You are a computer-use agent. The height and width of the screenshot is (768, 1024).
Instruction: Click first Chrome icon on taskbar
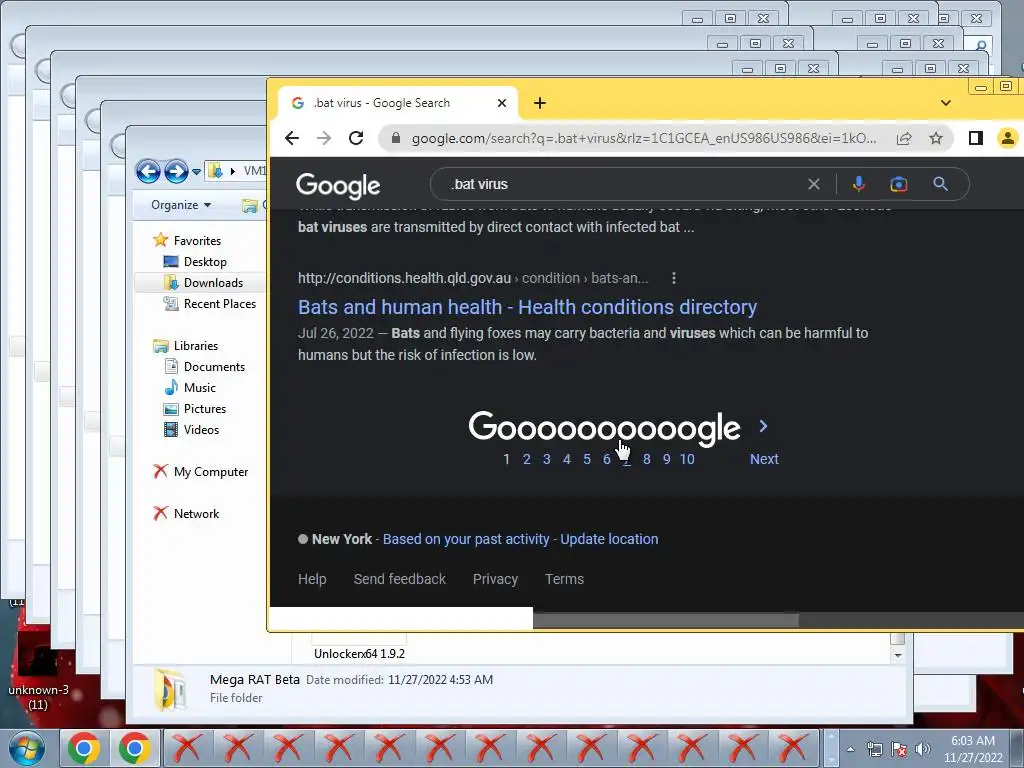84,749
